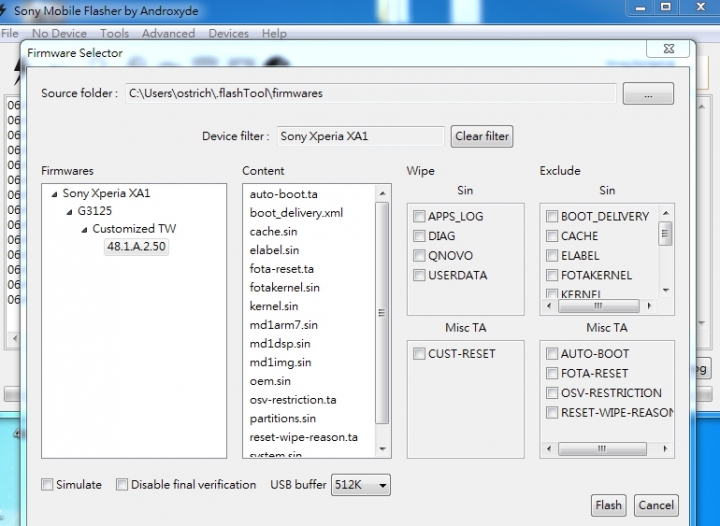The width and height of the screenshot is (720, 526).
Task: Toggle Disable final verification checkbox
Action: click(x=122, y=485)
